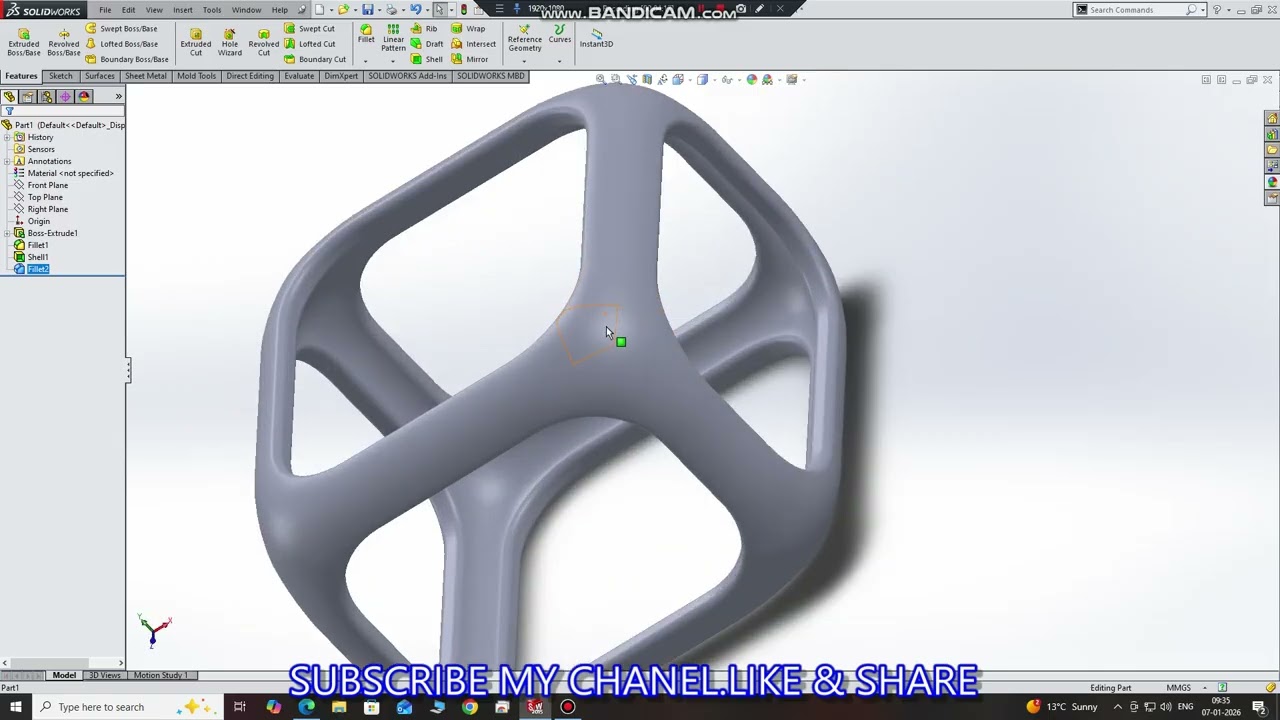The width and height of the screenshot is (1280, 720).
Task: Open the Tools menu
Action: click(212, 10)
